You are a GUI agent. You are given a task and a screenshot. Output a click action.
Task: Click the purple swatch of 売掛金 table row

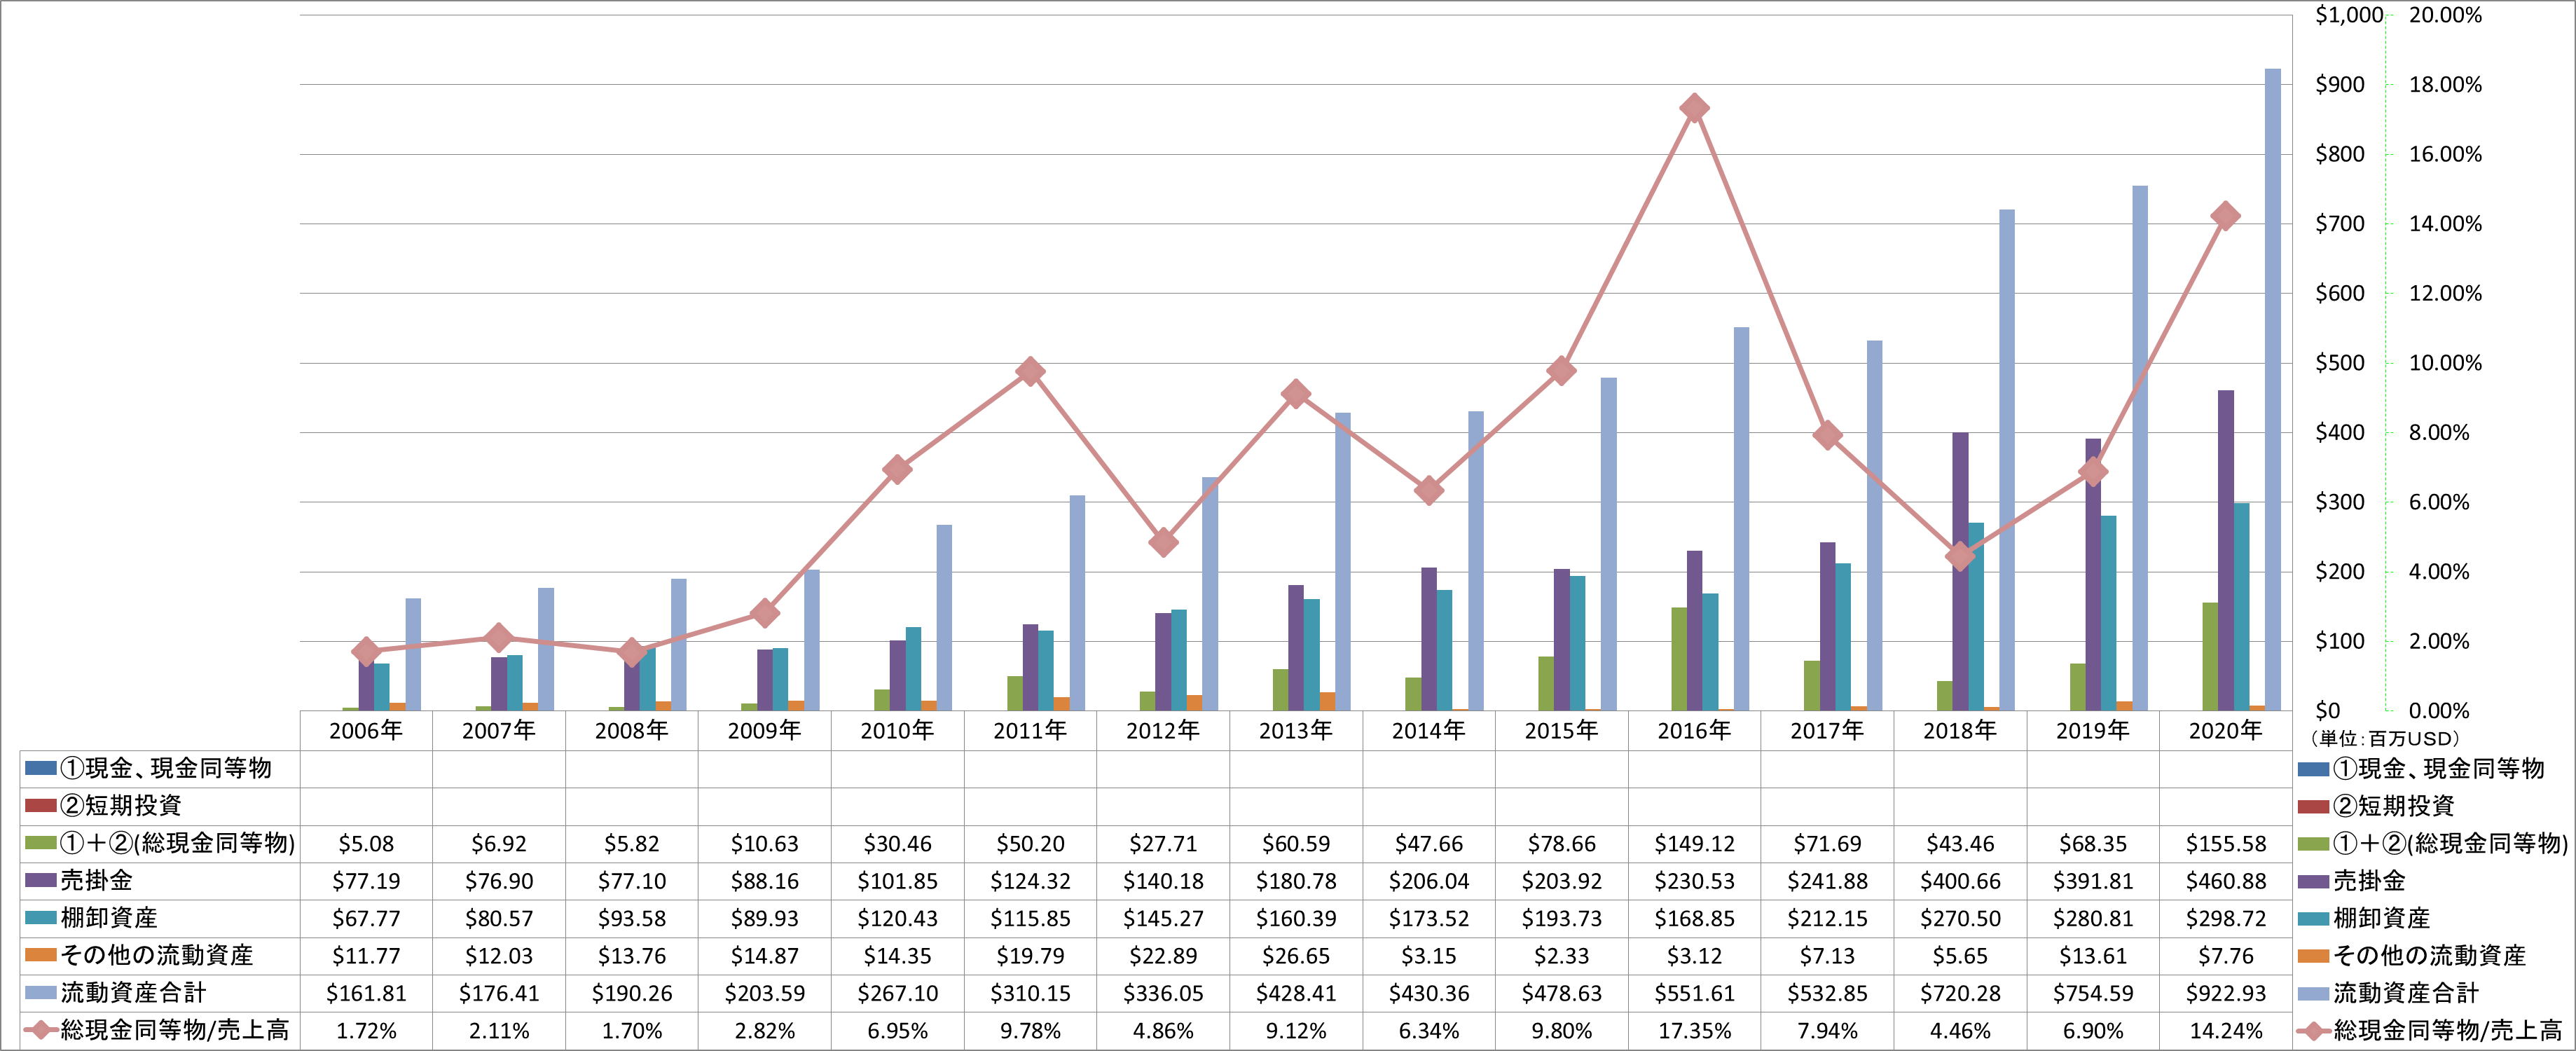[x=40, y=880]
